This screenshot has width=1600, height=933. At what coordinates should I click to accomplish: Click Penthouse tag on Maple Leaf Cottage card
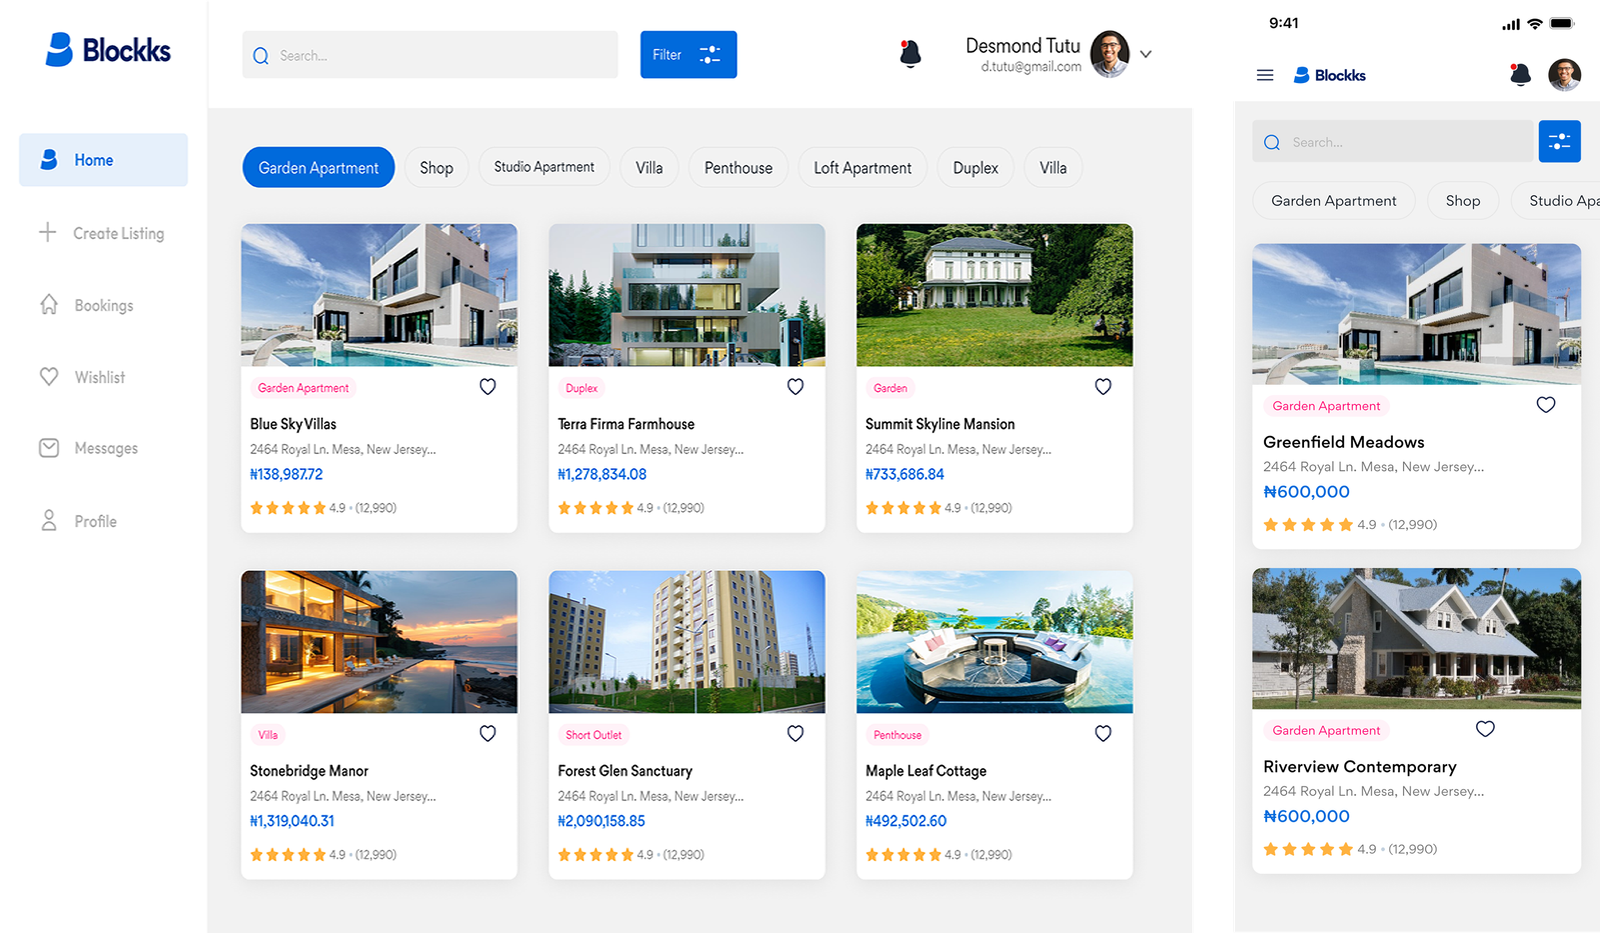898,735
